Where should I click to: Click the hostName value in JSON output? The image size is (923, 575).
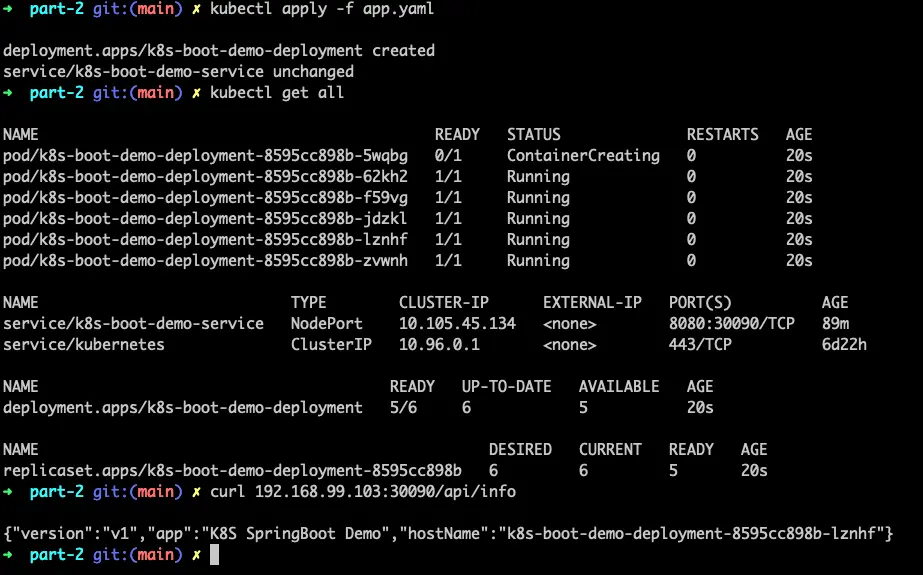691,534
